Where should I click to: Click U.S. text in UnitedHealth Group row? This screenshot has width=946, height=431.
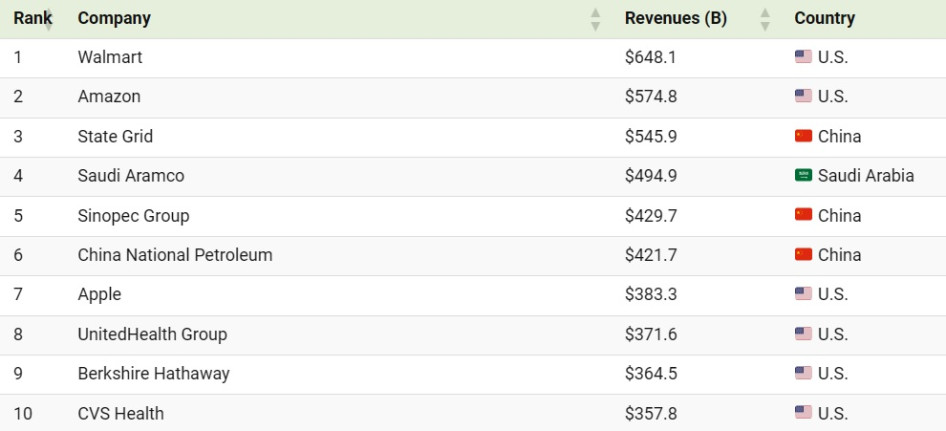[833, 334]
